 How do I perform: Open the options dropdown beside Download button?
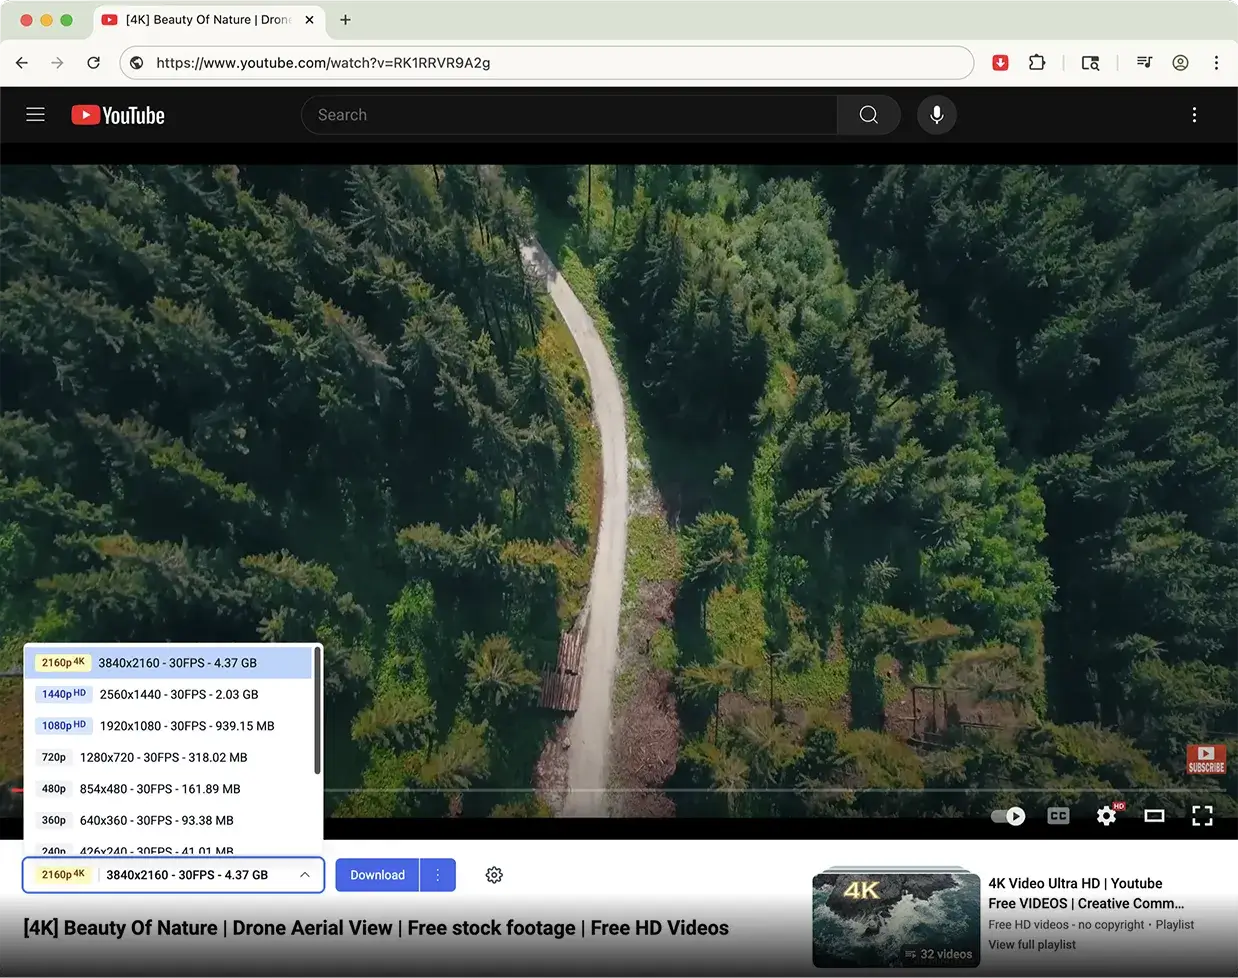point(438,874)
